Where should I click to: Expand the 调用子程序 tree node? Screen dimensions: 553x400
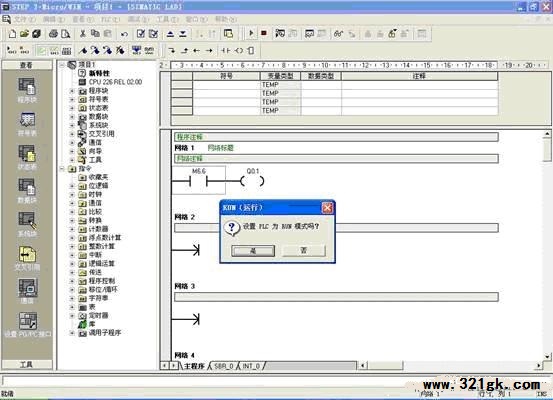tap(72, 333)
